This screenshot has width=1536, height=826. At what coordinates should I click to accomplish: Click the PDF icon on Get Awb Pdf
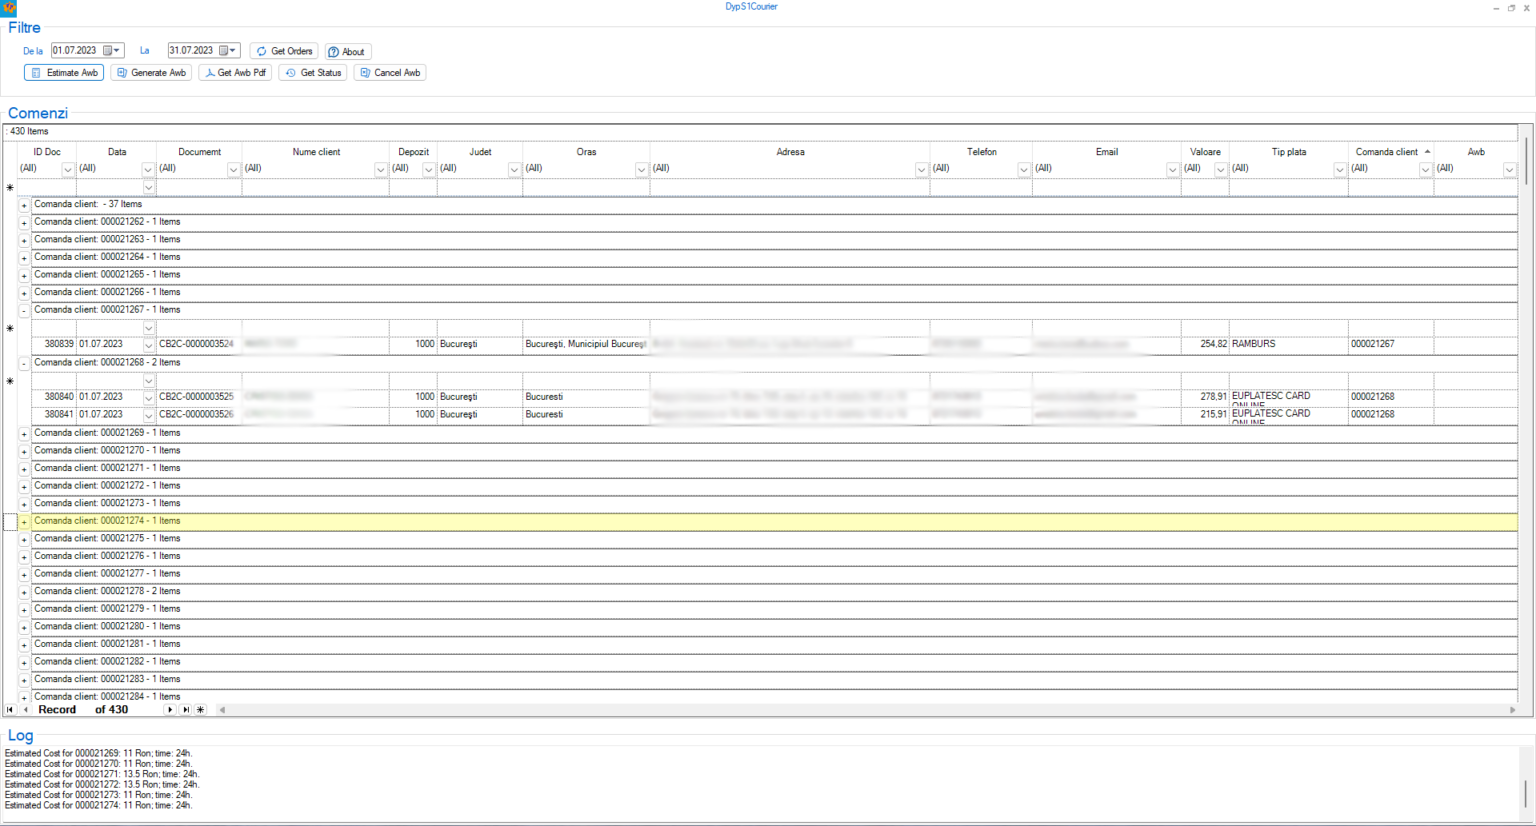[x=208, y=72]
